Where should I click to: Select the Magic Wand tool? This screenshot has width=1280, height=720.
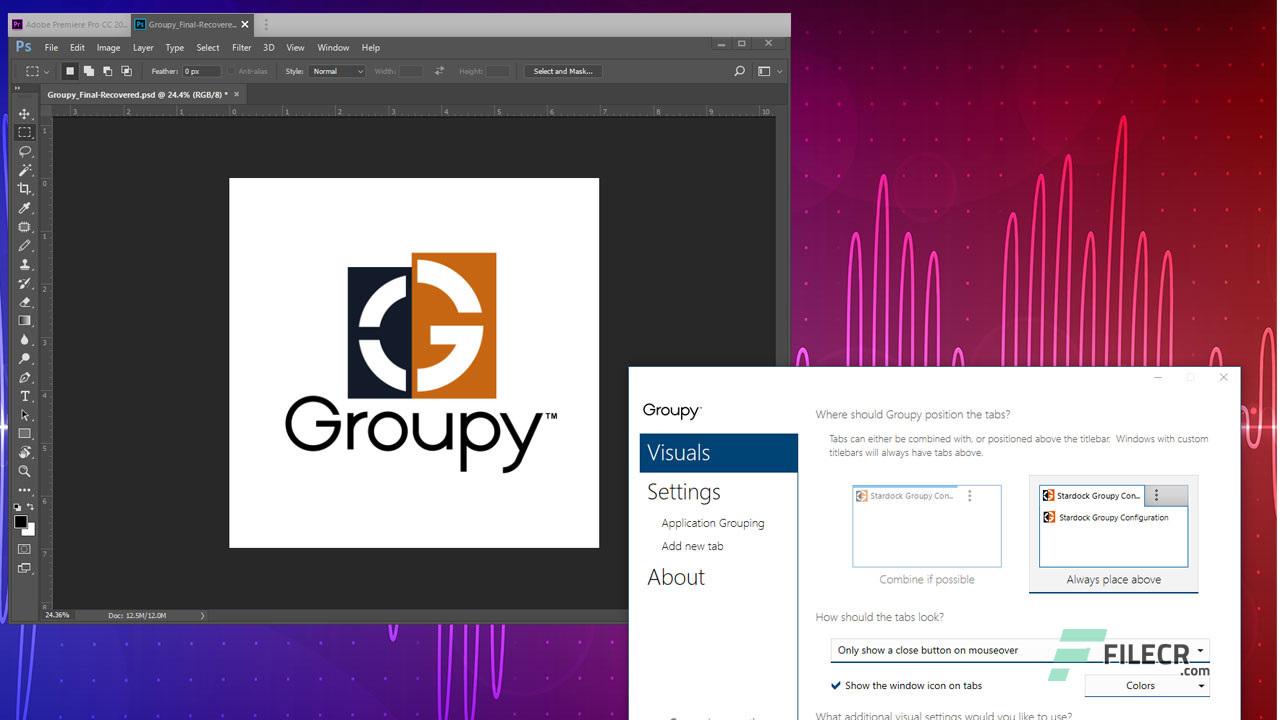pyautogui.click(x=25, y=170)
